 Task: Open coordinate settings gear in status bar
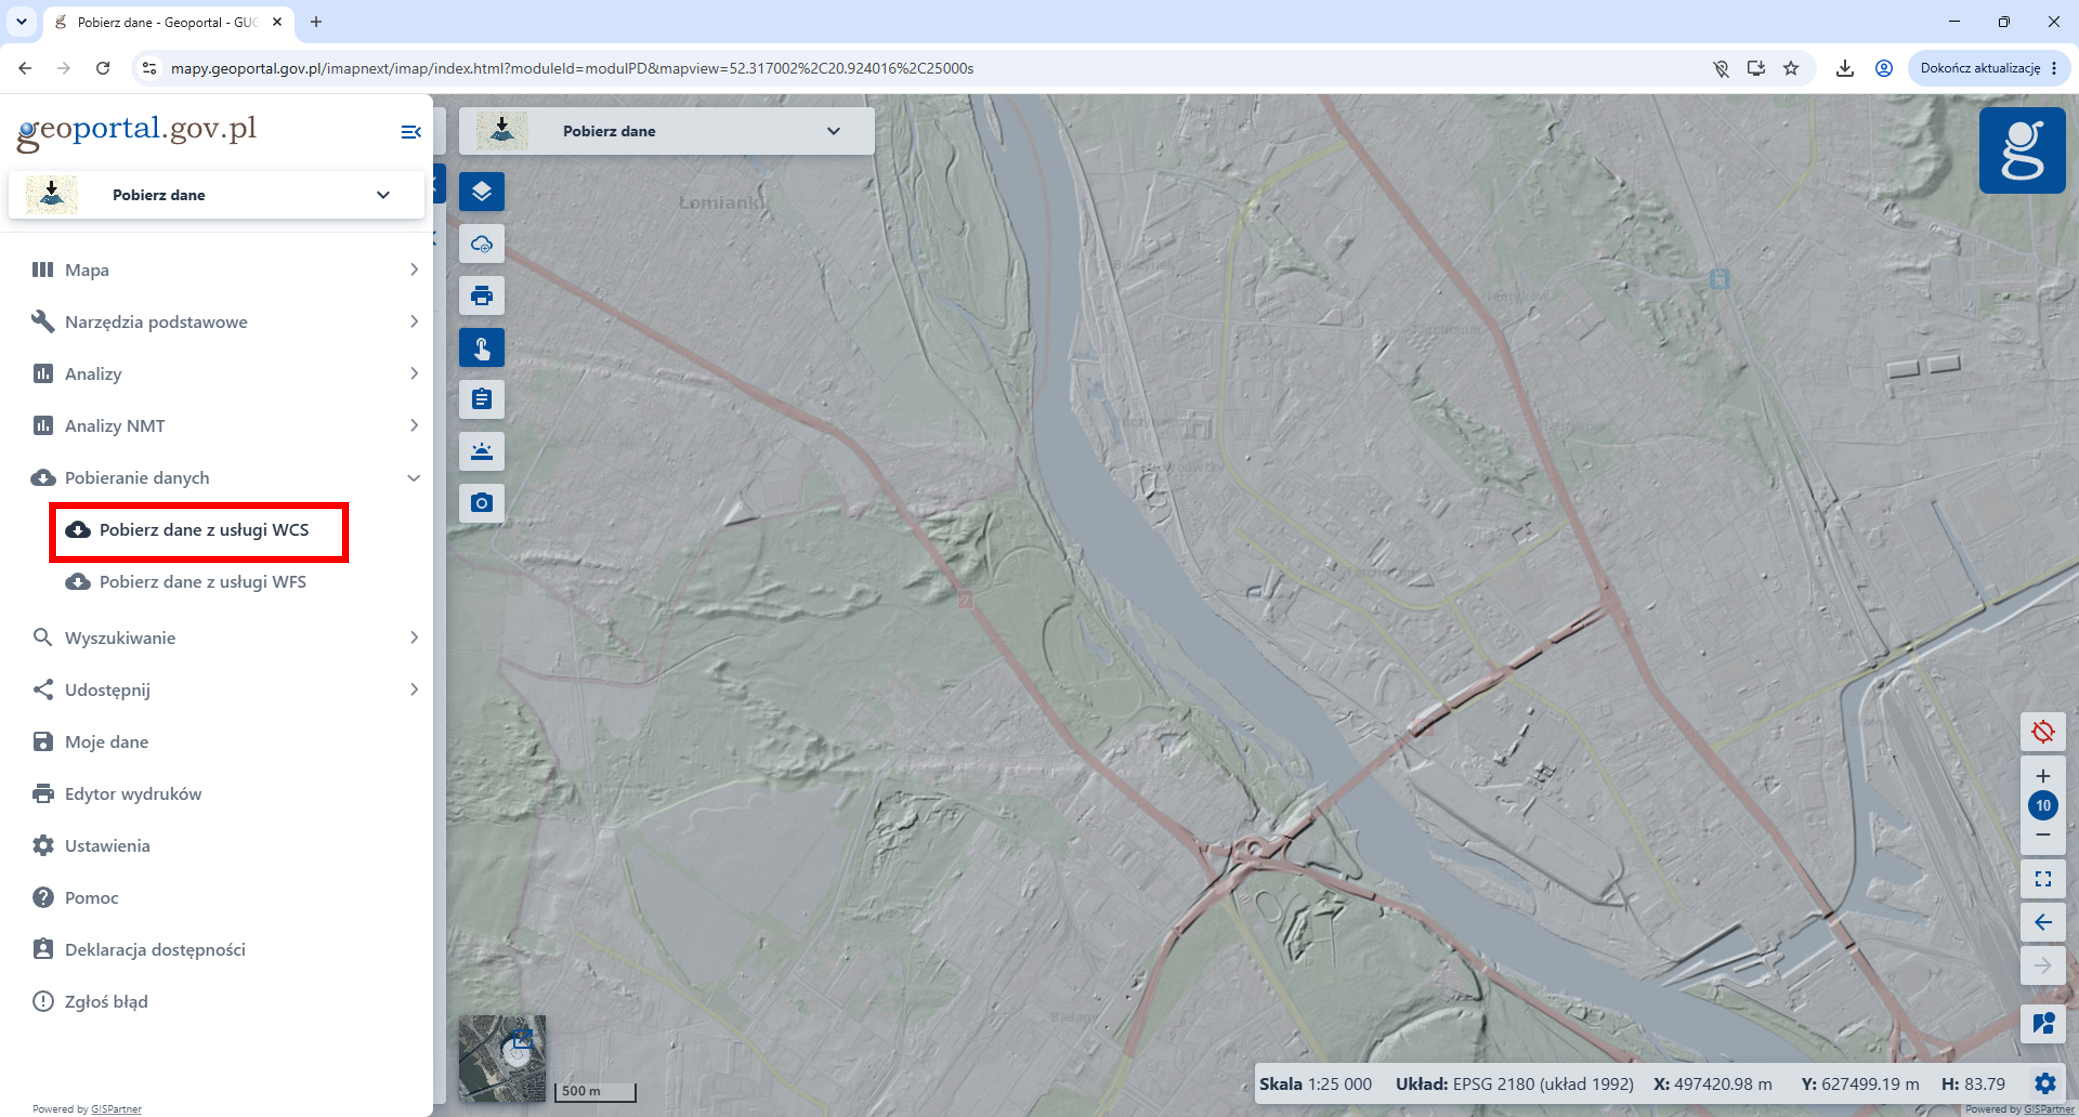2045,1083
